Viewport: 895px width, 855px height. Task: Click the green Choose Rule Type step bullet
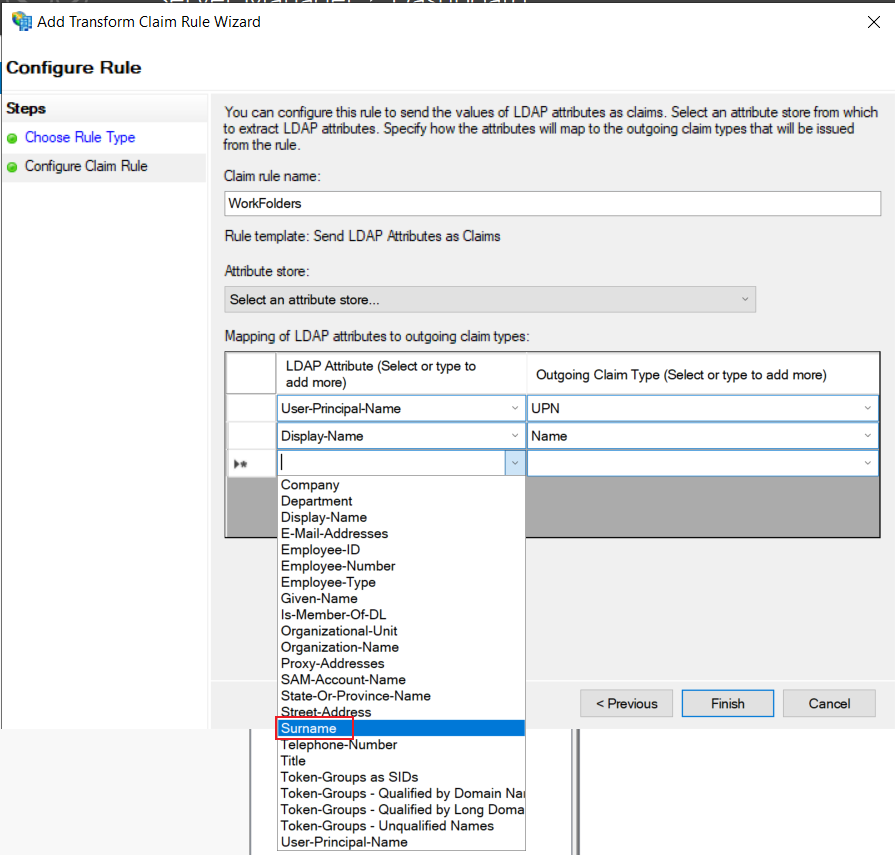pyautogui.click(x=12, y=138)
